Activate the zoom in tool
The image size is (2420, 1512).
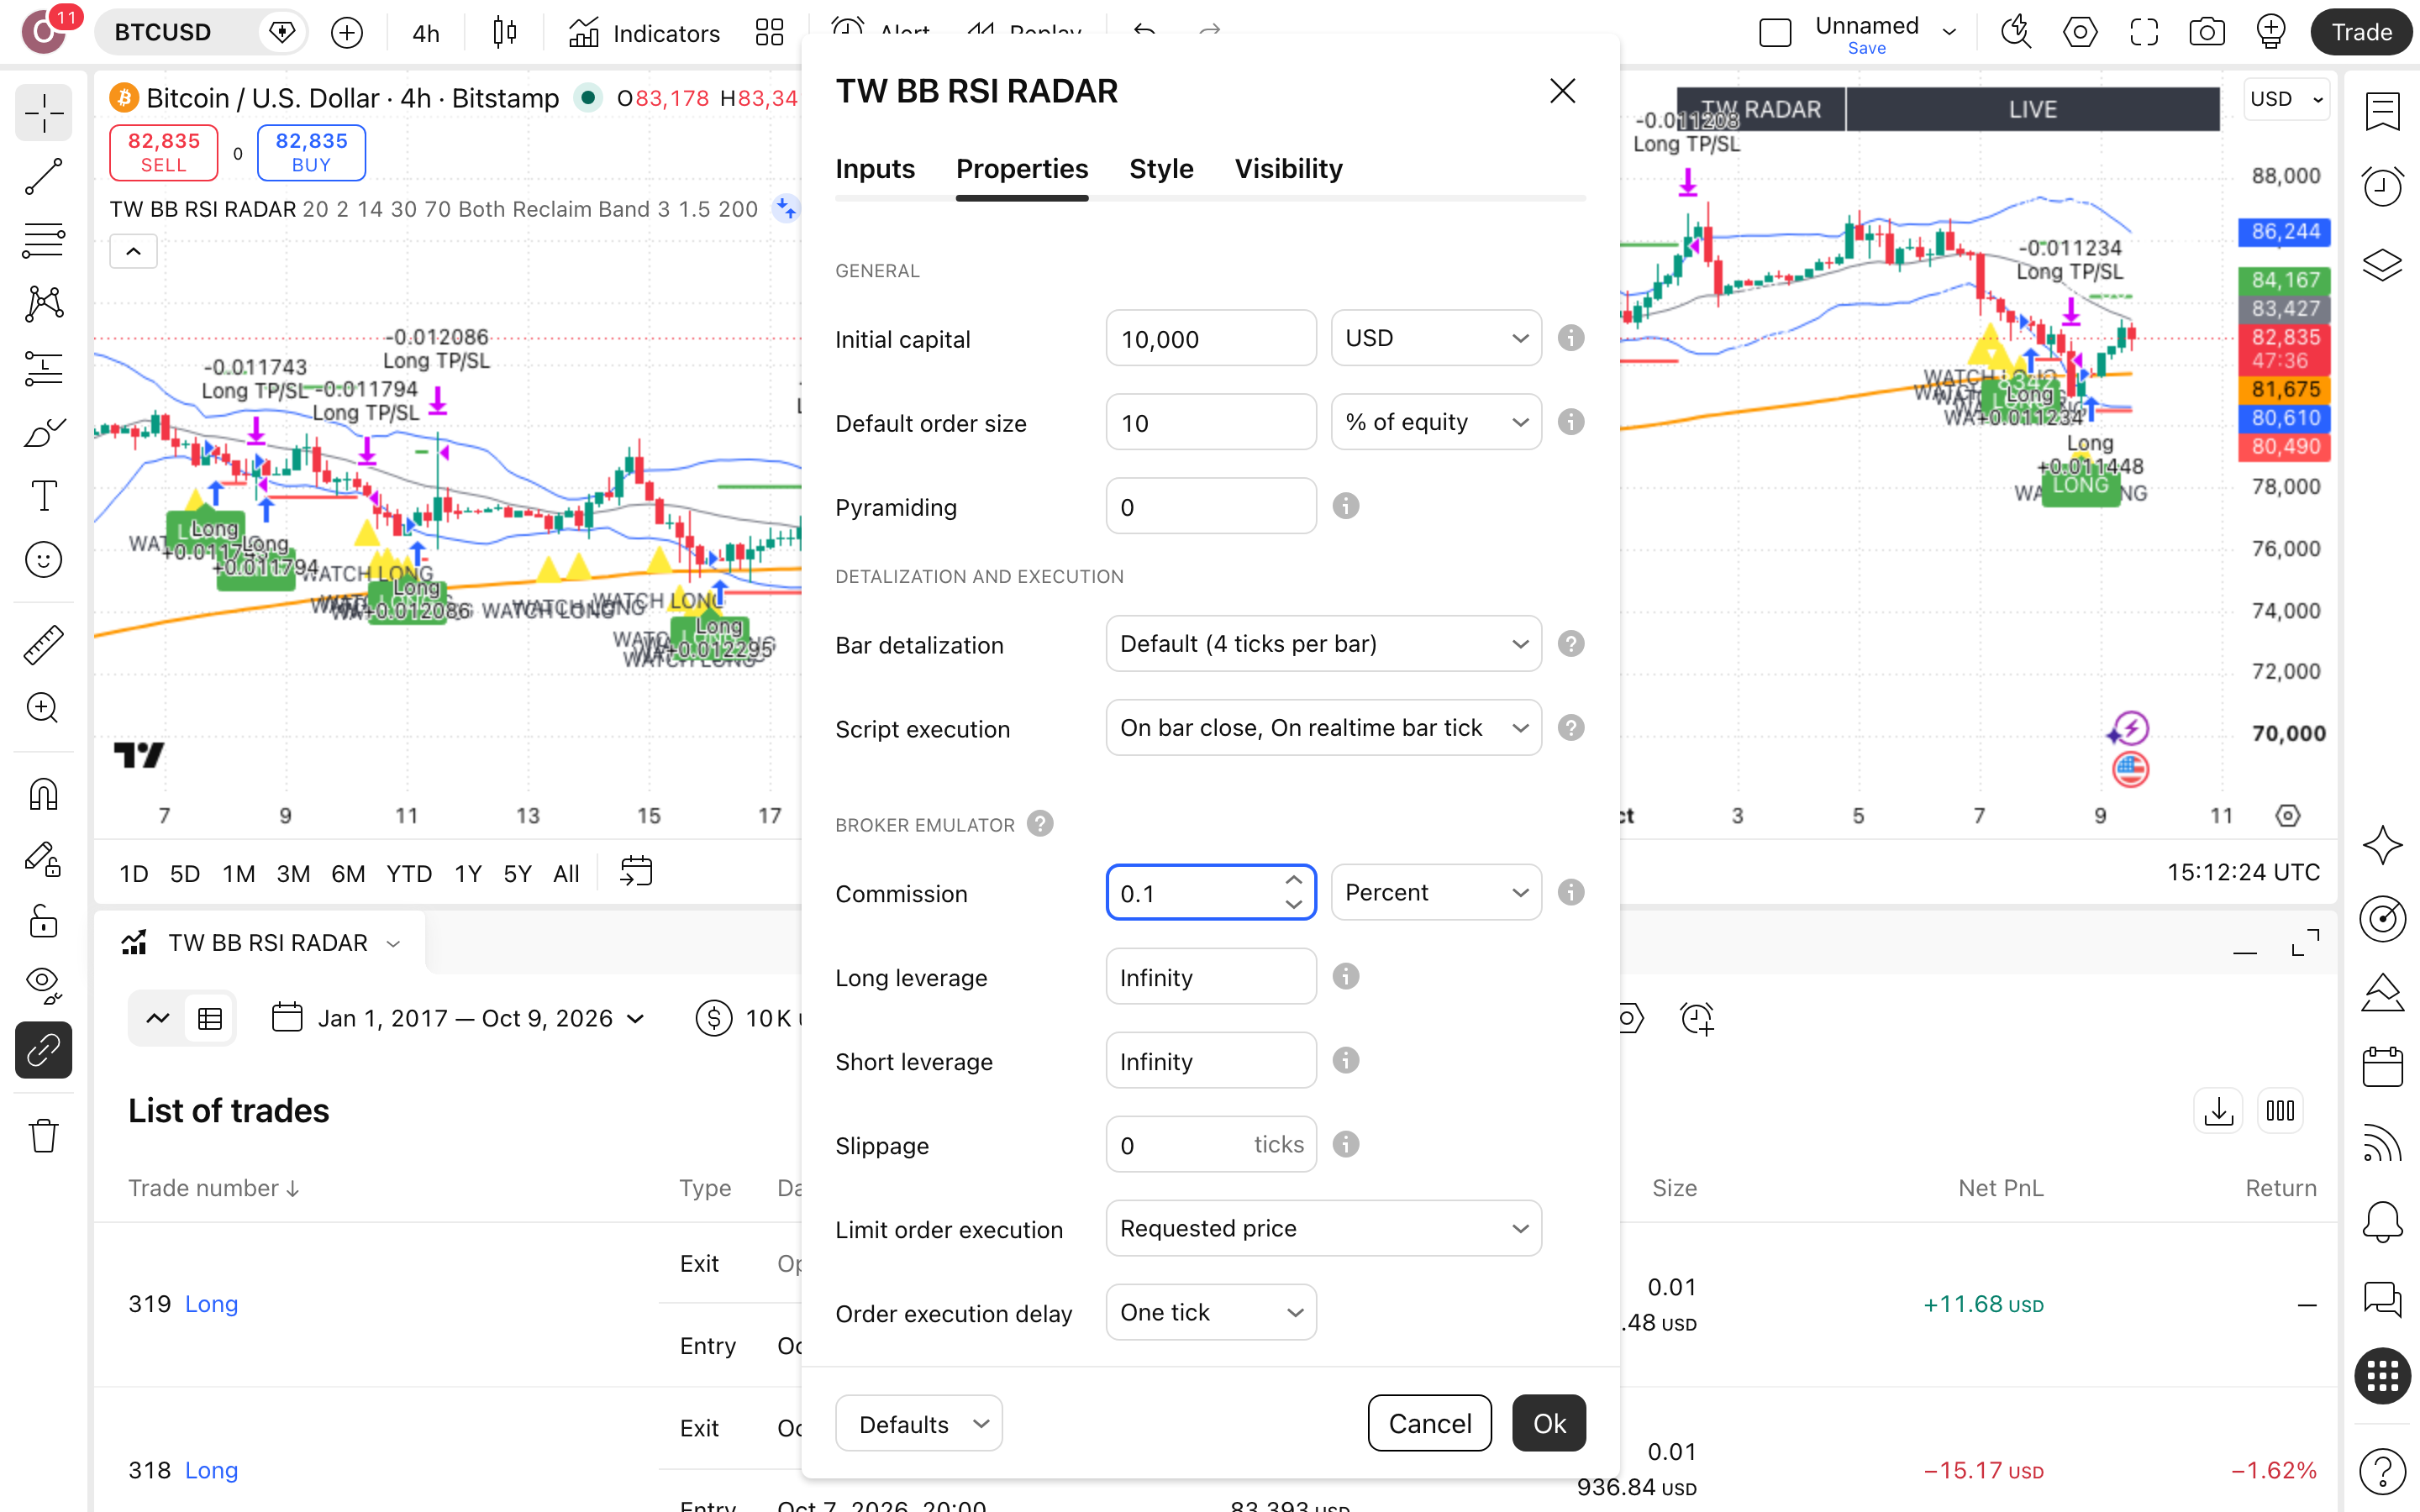(x=44, y=709)
